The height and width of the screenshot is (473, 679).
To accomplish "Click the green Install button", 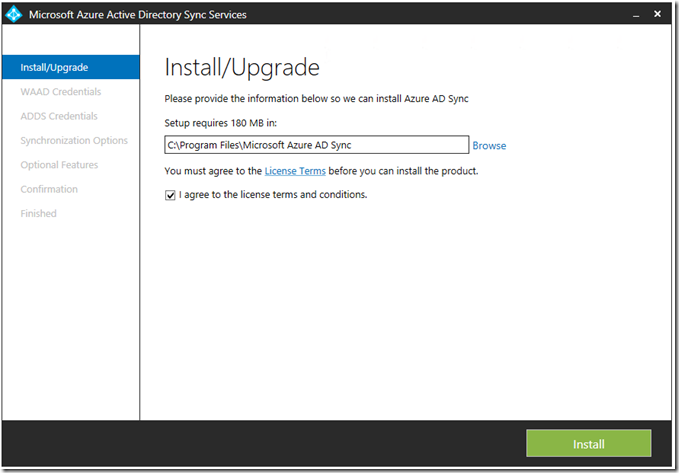I will [x=588, y=443].
